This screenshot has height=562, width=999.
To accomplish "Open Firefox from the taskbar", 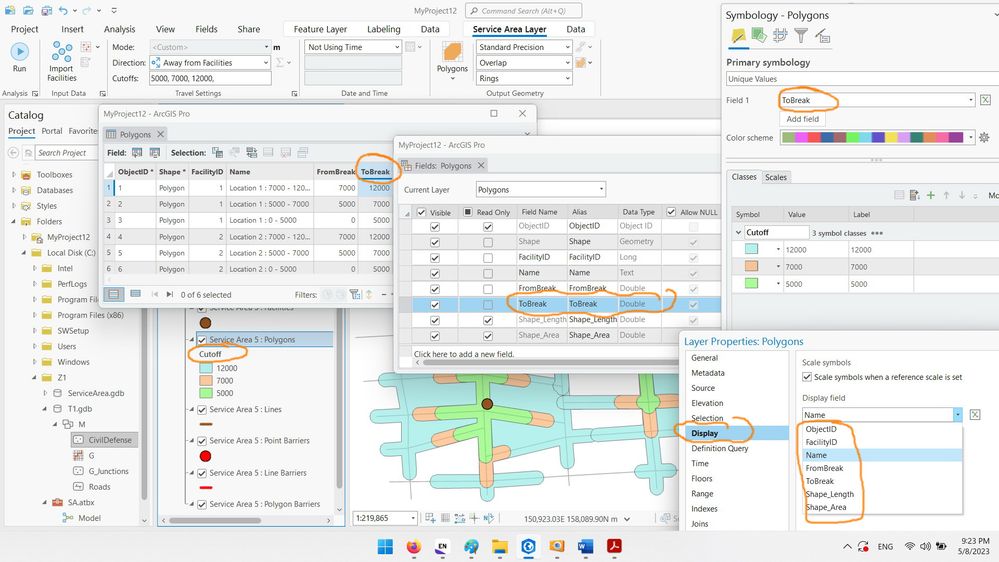I will coord(413,546).
